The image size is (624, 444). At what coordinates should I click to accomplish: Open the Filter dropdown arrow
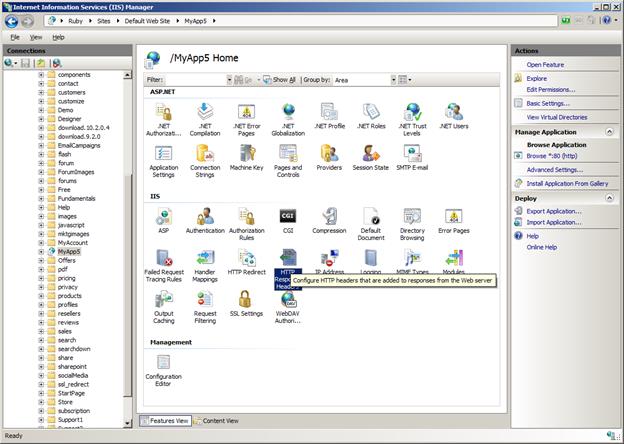[229, 80]
